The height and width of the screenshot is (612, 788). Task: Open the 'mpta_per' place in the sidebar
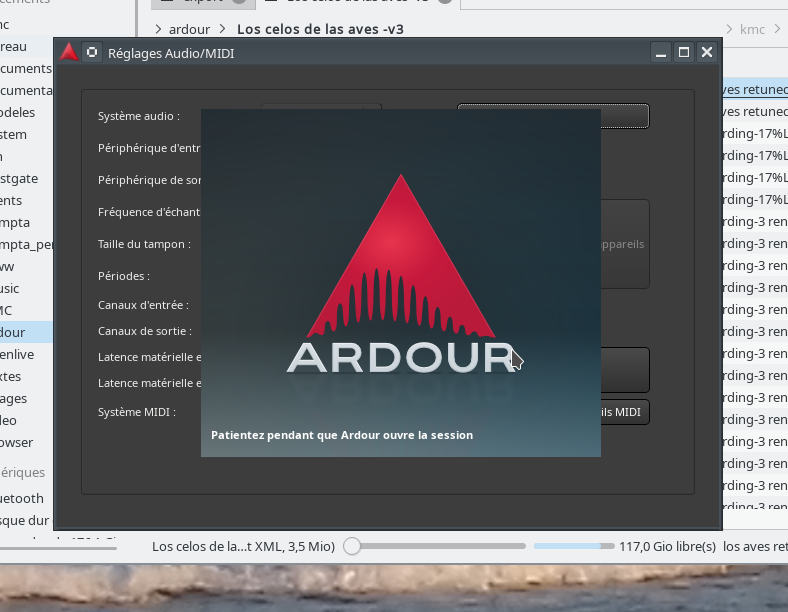click(26, 245)
